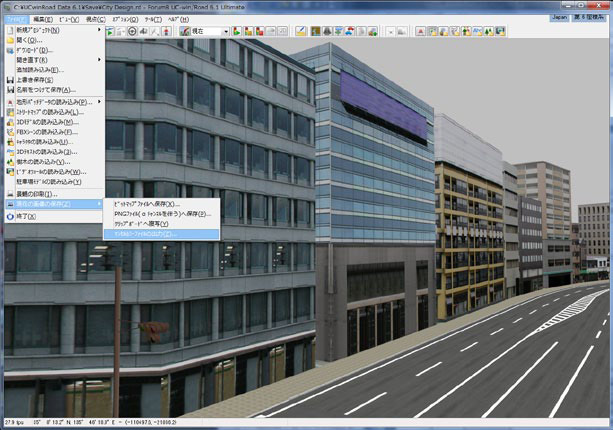This screenshot has width=613, height=430.
Task: Click the 3D model load icon in toolbar
Action: coord(443,31)
